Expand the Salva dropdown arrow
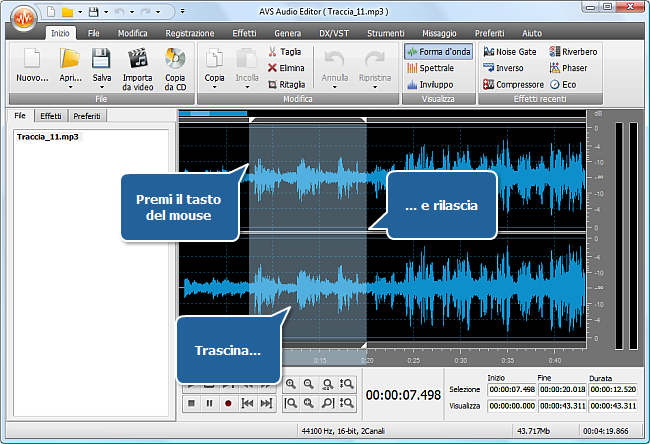Screen dimensions: 650x444 coord(101,87)
